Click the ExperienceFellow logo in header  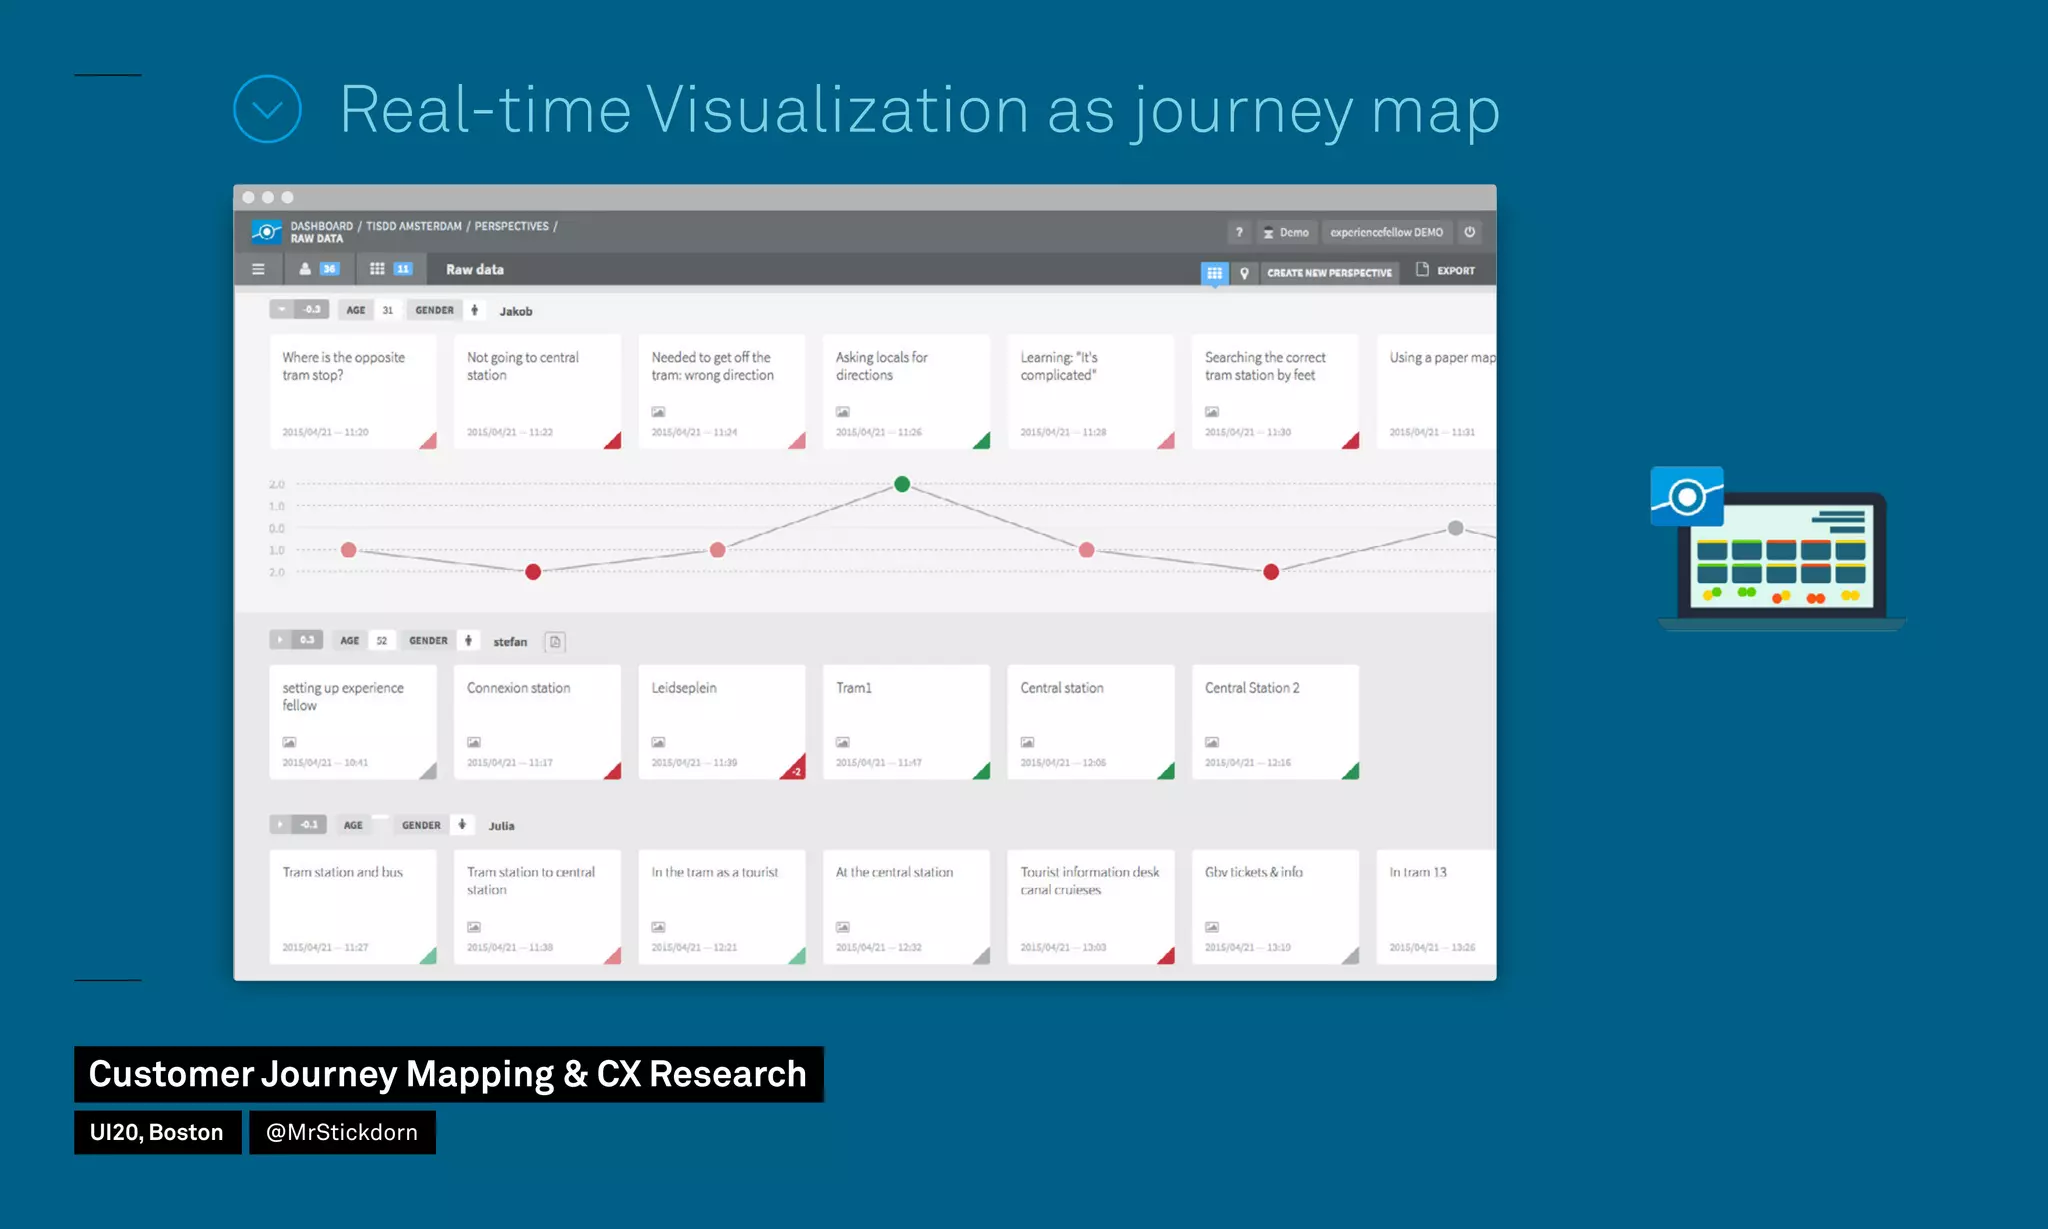[x=266, y=232]
